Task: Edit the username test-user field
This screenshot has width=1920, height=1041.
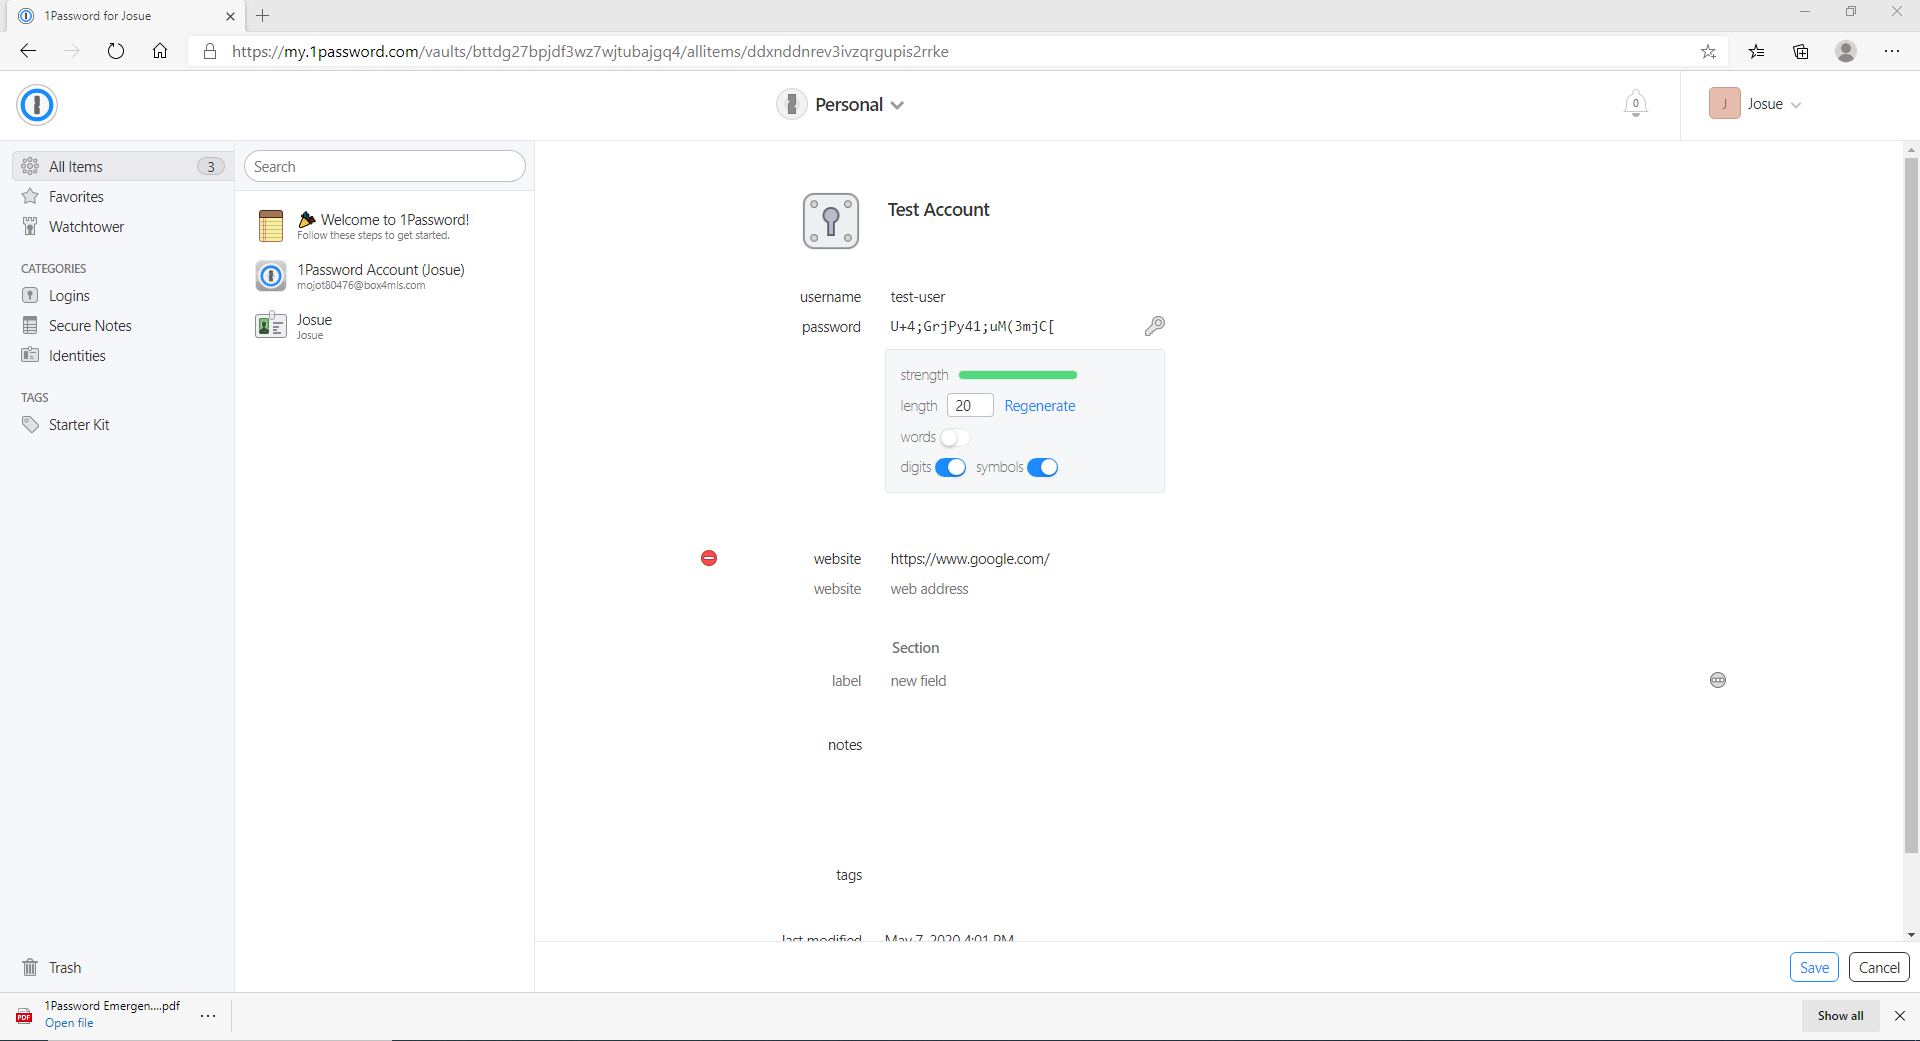Action: point(917,297)
